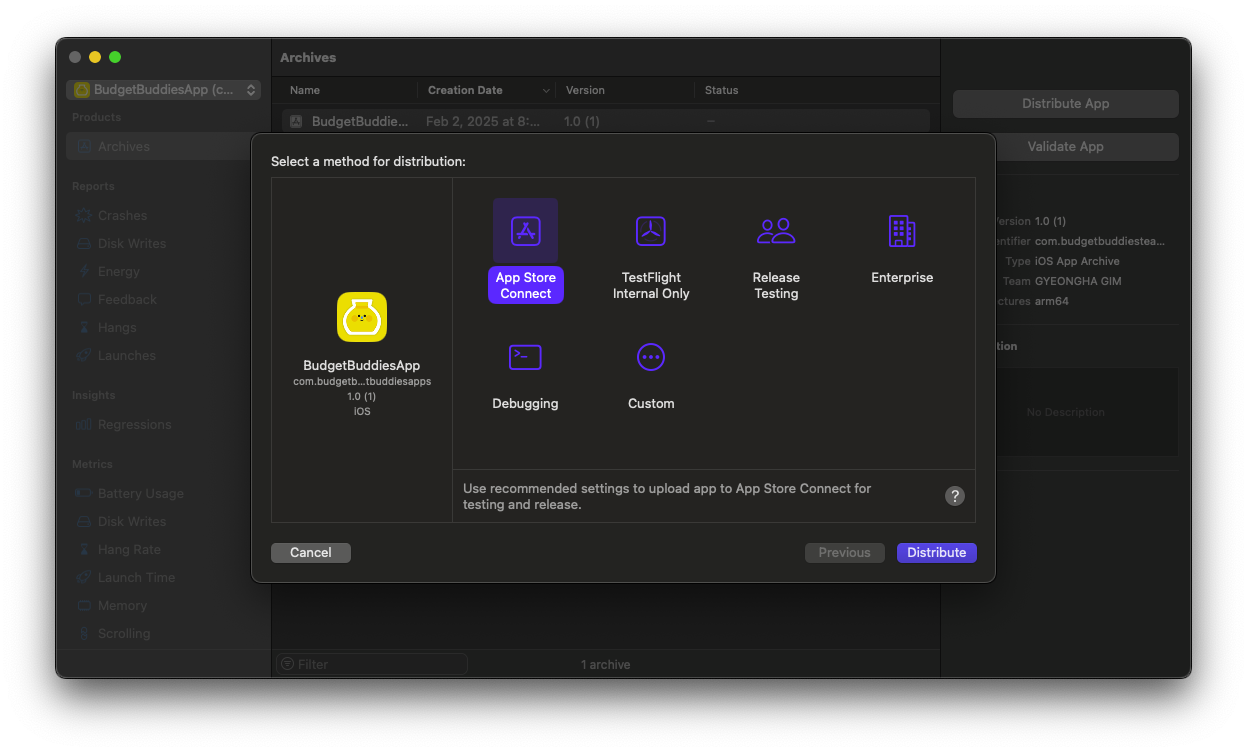Click the Energy sidebar icon
The width and height of the screenshot is (1247, 752).
point(84,272)
